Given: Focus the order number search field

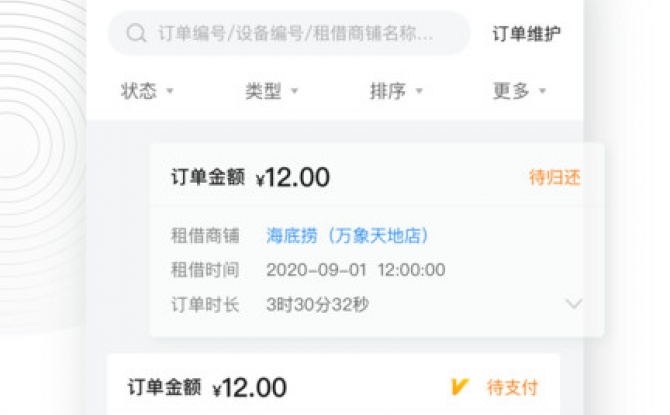Looking at the screenshot, I should (x=289, y=33).
